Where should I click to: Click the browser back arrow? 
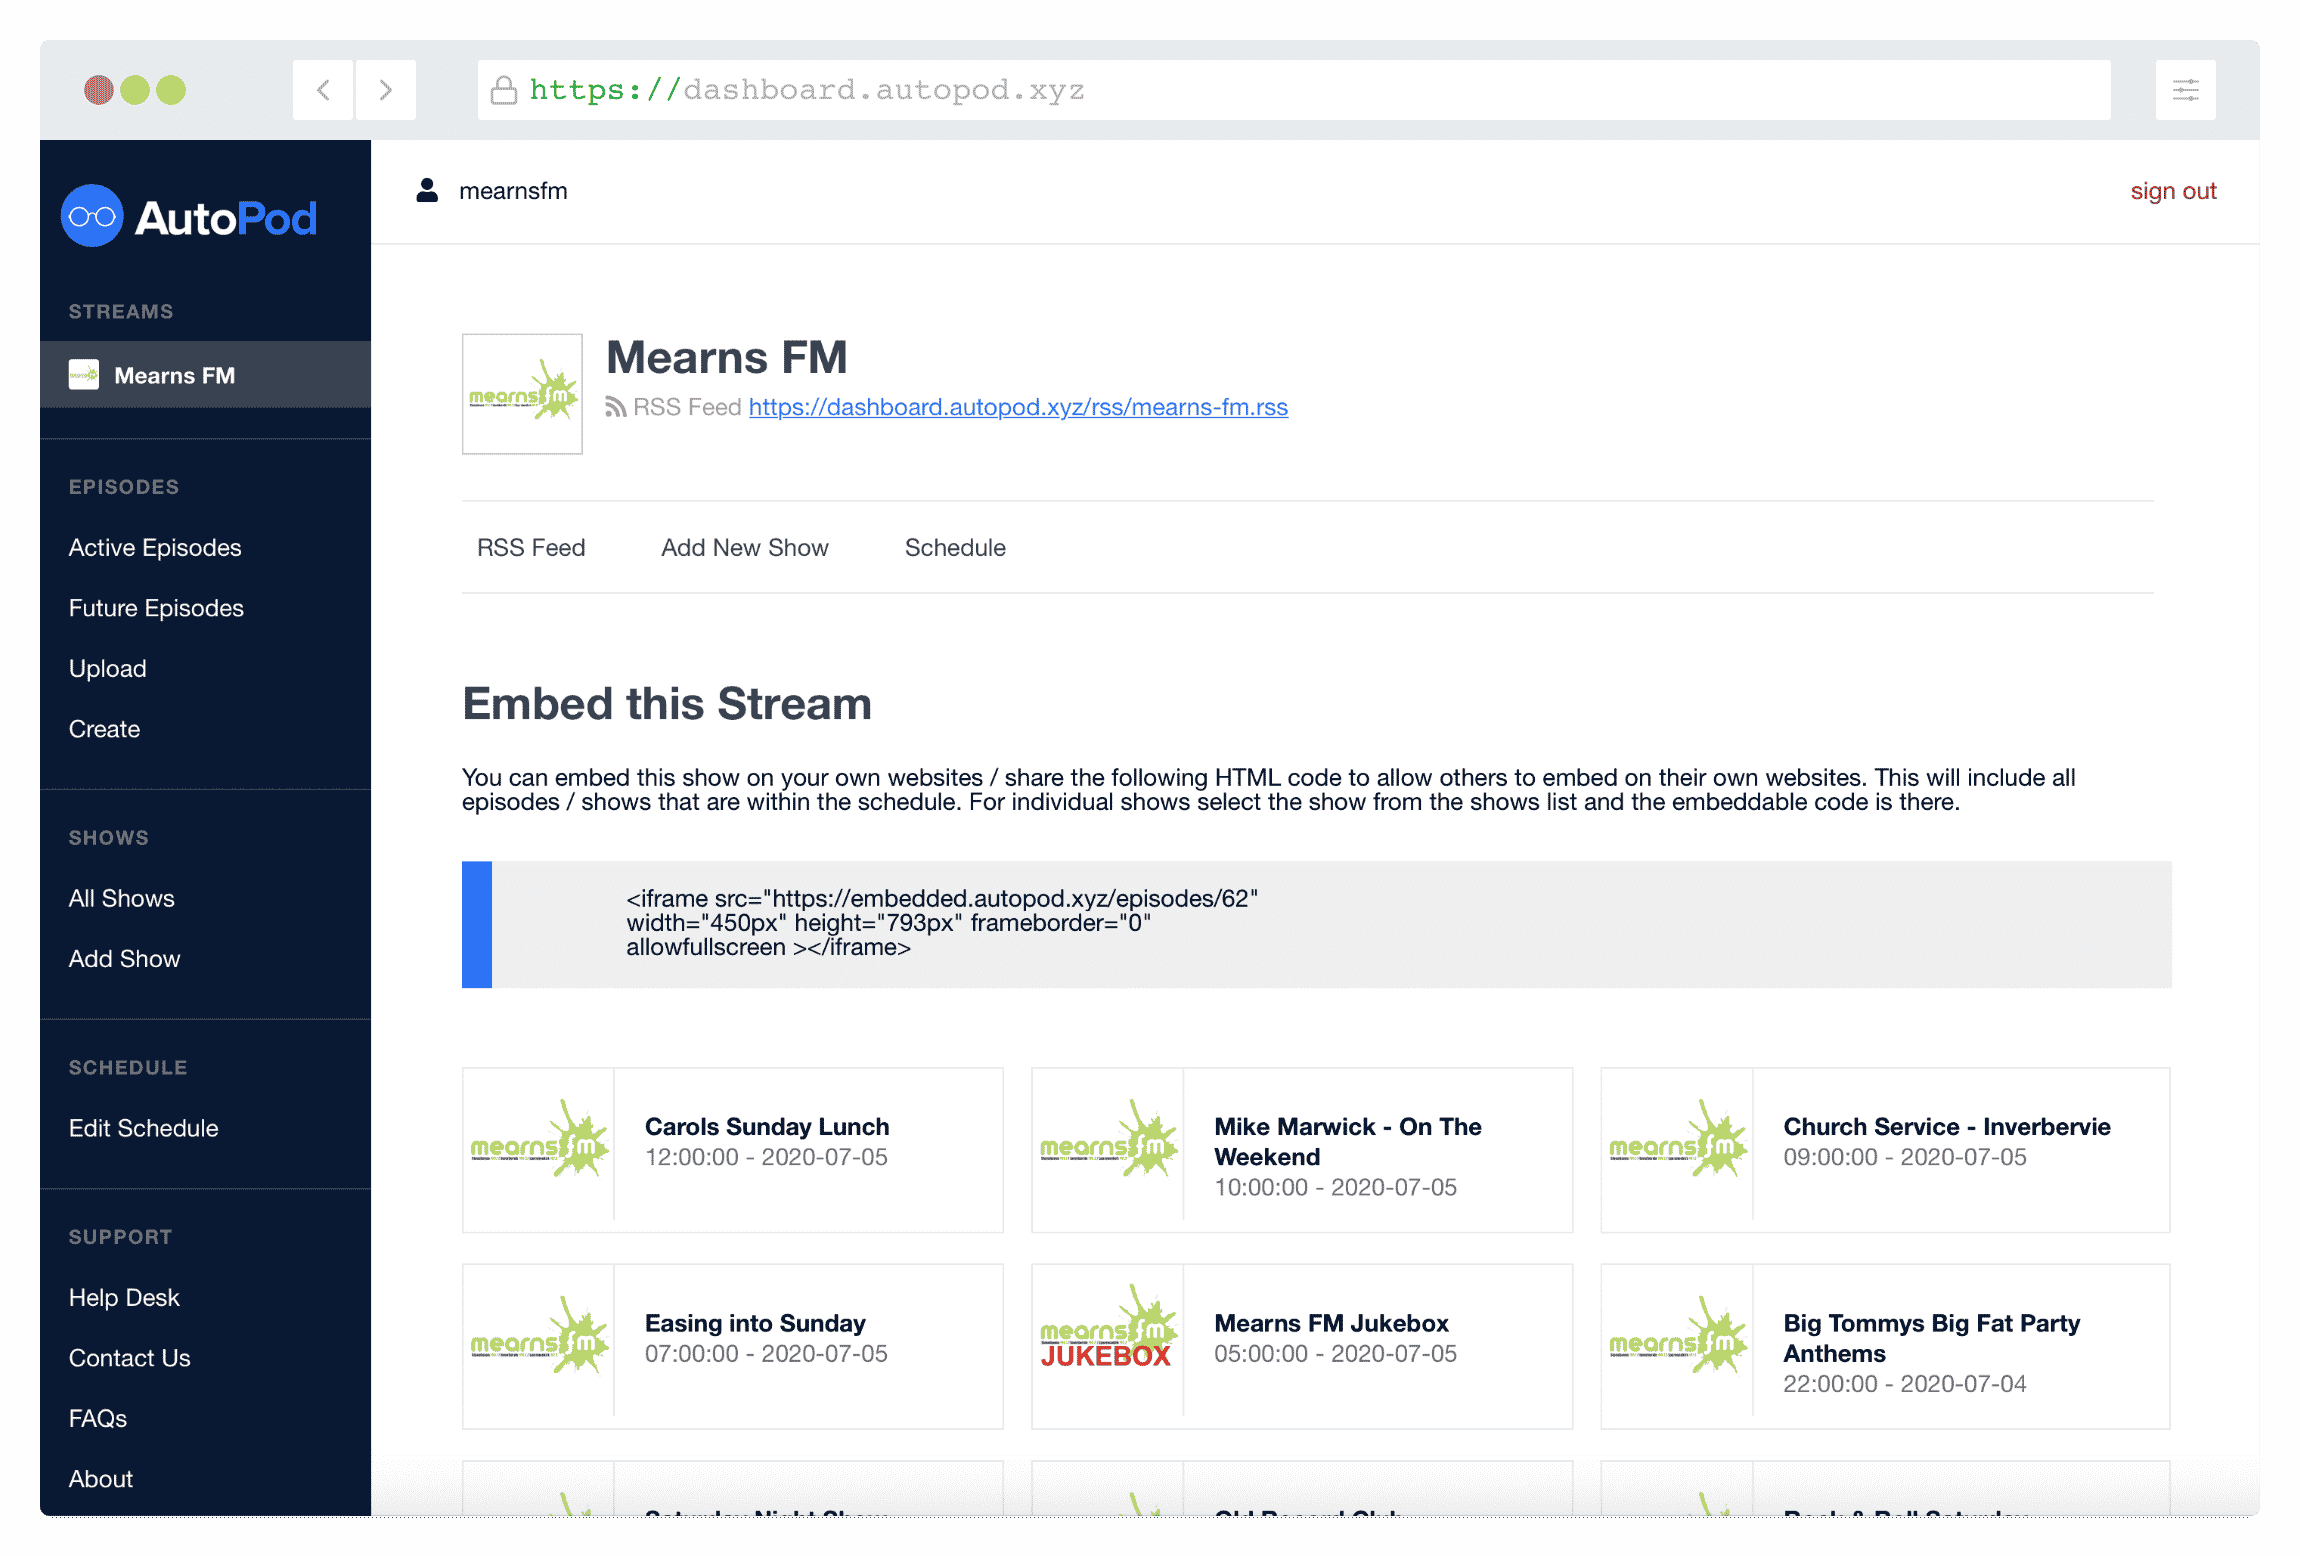point(323,90)
